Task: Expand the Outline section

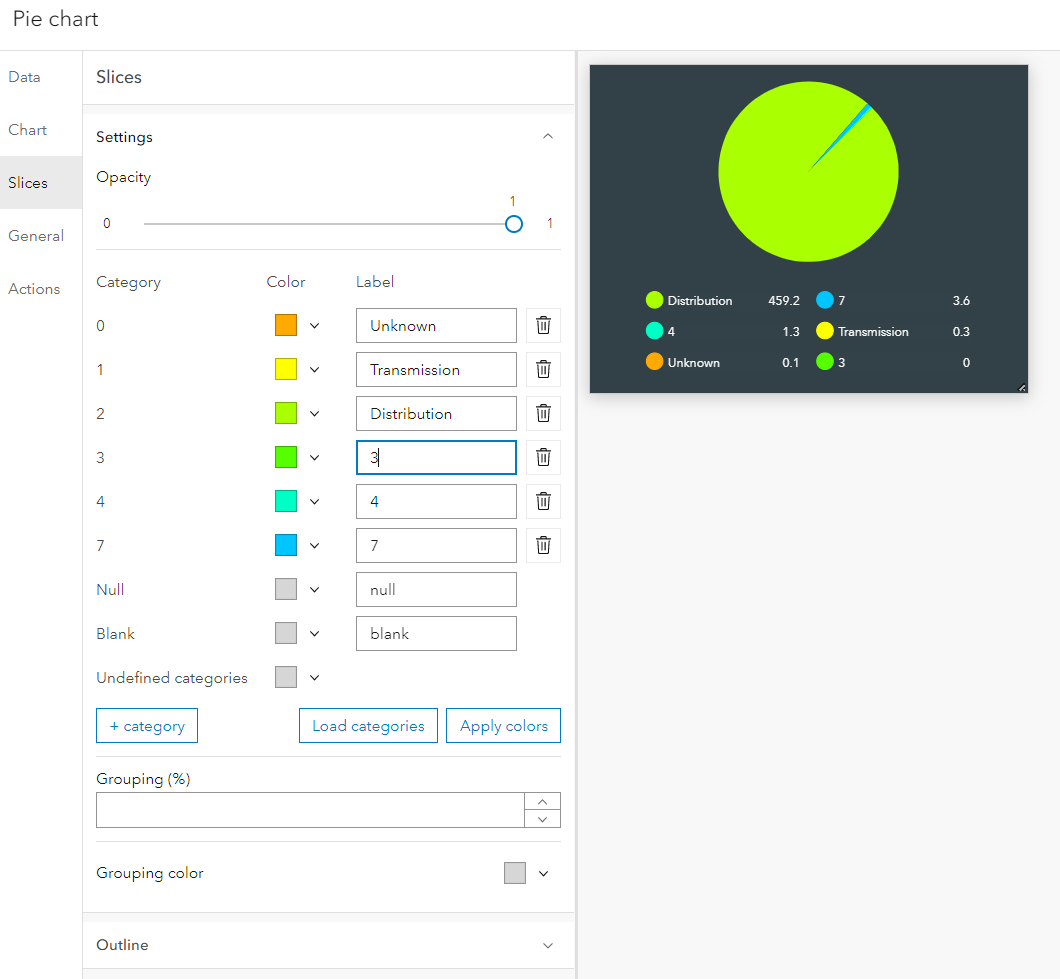Action: (x=547, y=944)
